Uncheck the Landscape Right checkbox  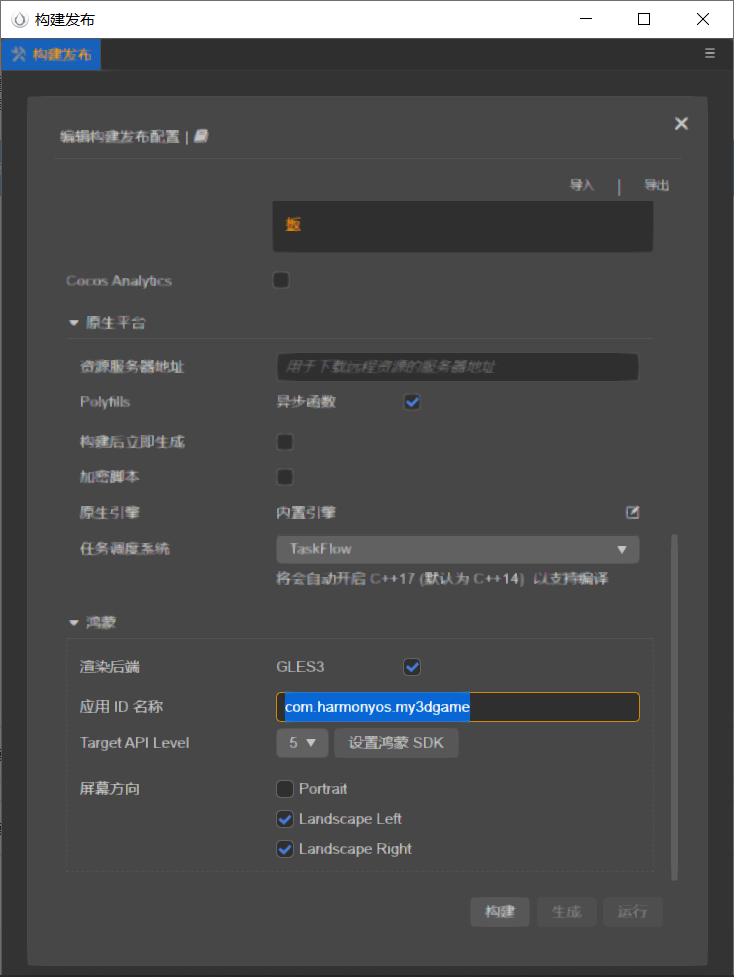[x=285, y=849]
